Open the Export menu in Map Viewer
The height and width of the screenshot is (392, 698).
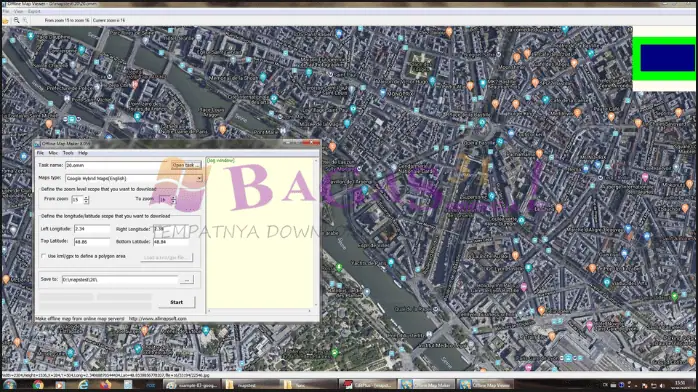[x=34, y=12]
